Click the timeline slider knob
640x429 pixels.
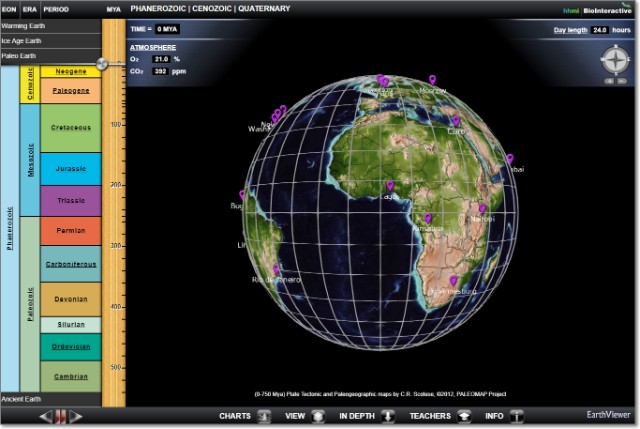click(103, 64)
